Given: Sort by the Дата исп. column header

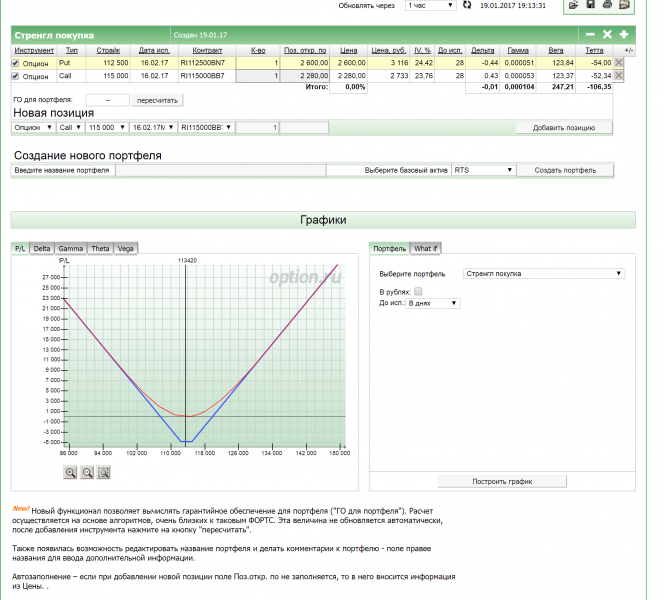Looking at the screenshot, I should click(154, 50).
